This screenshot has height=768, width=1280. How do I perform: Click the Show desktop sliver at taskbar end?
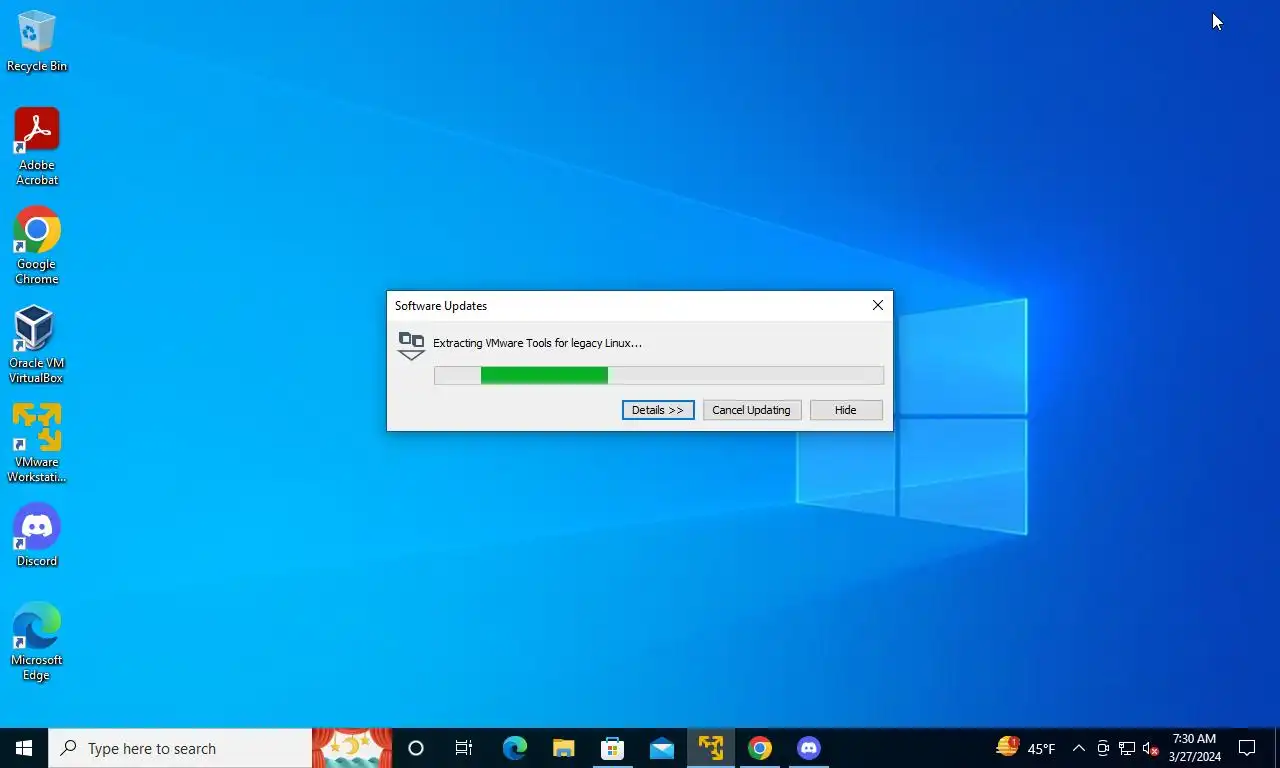(1276, 748)
